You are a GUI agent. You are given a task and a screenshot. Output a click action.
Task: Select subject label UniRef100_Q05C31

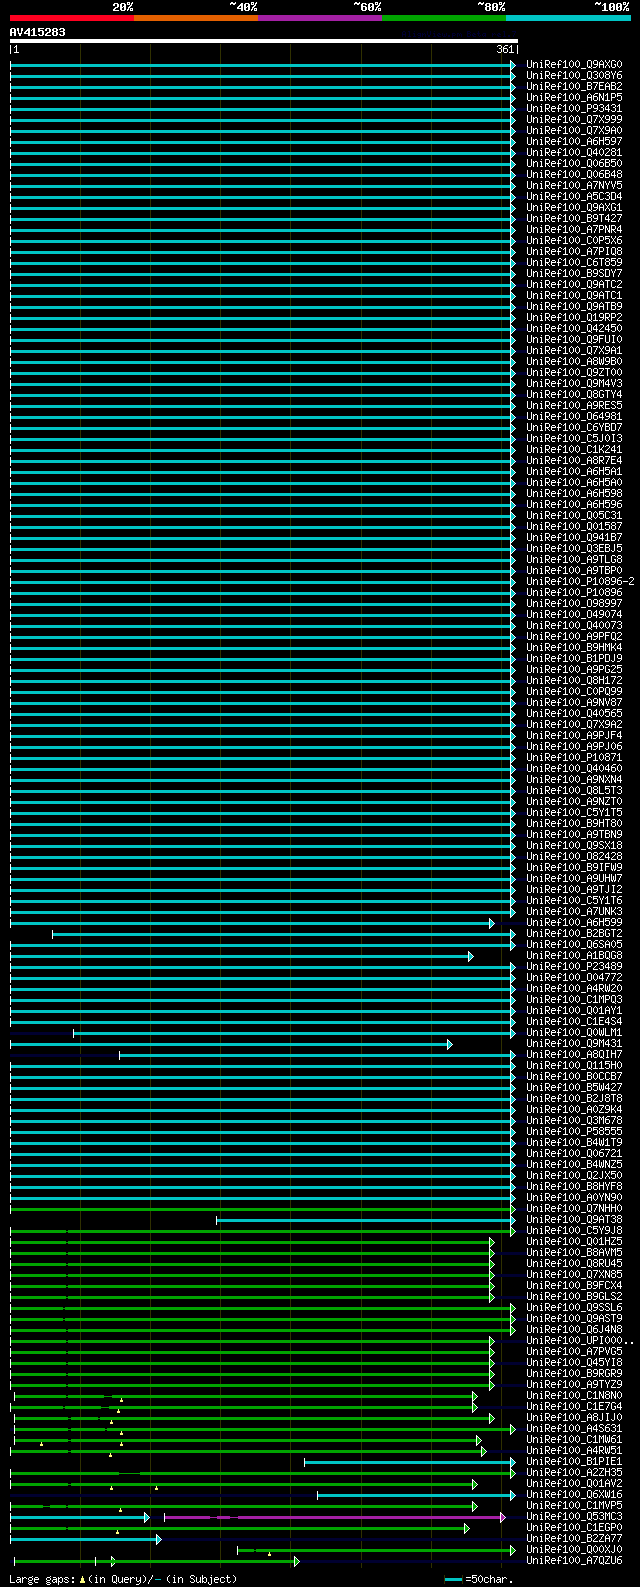click(574, 515)
